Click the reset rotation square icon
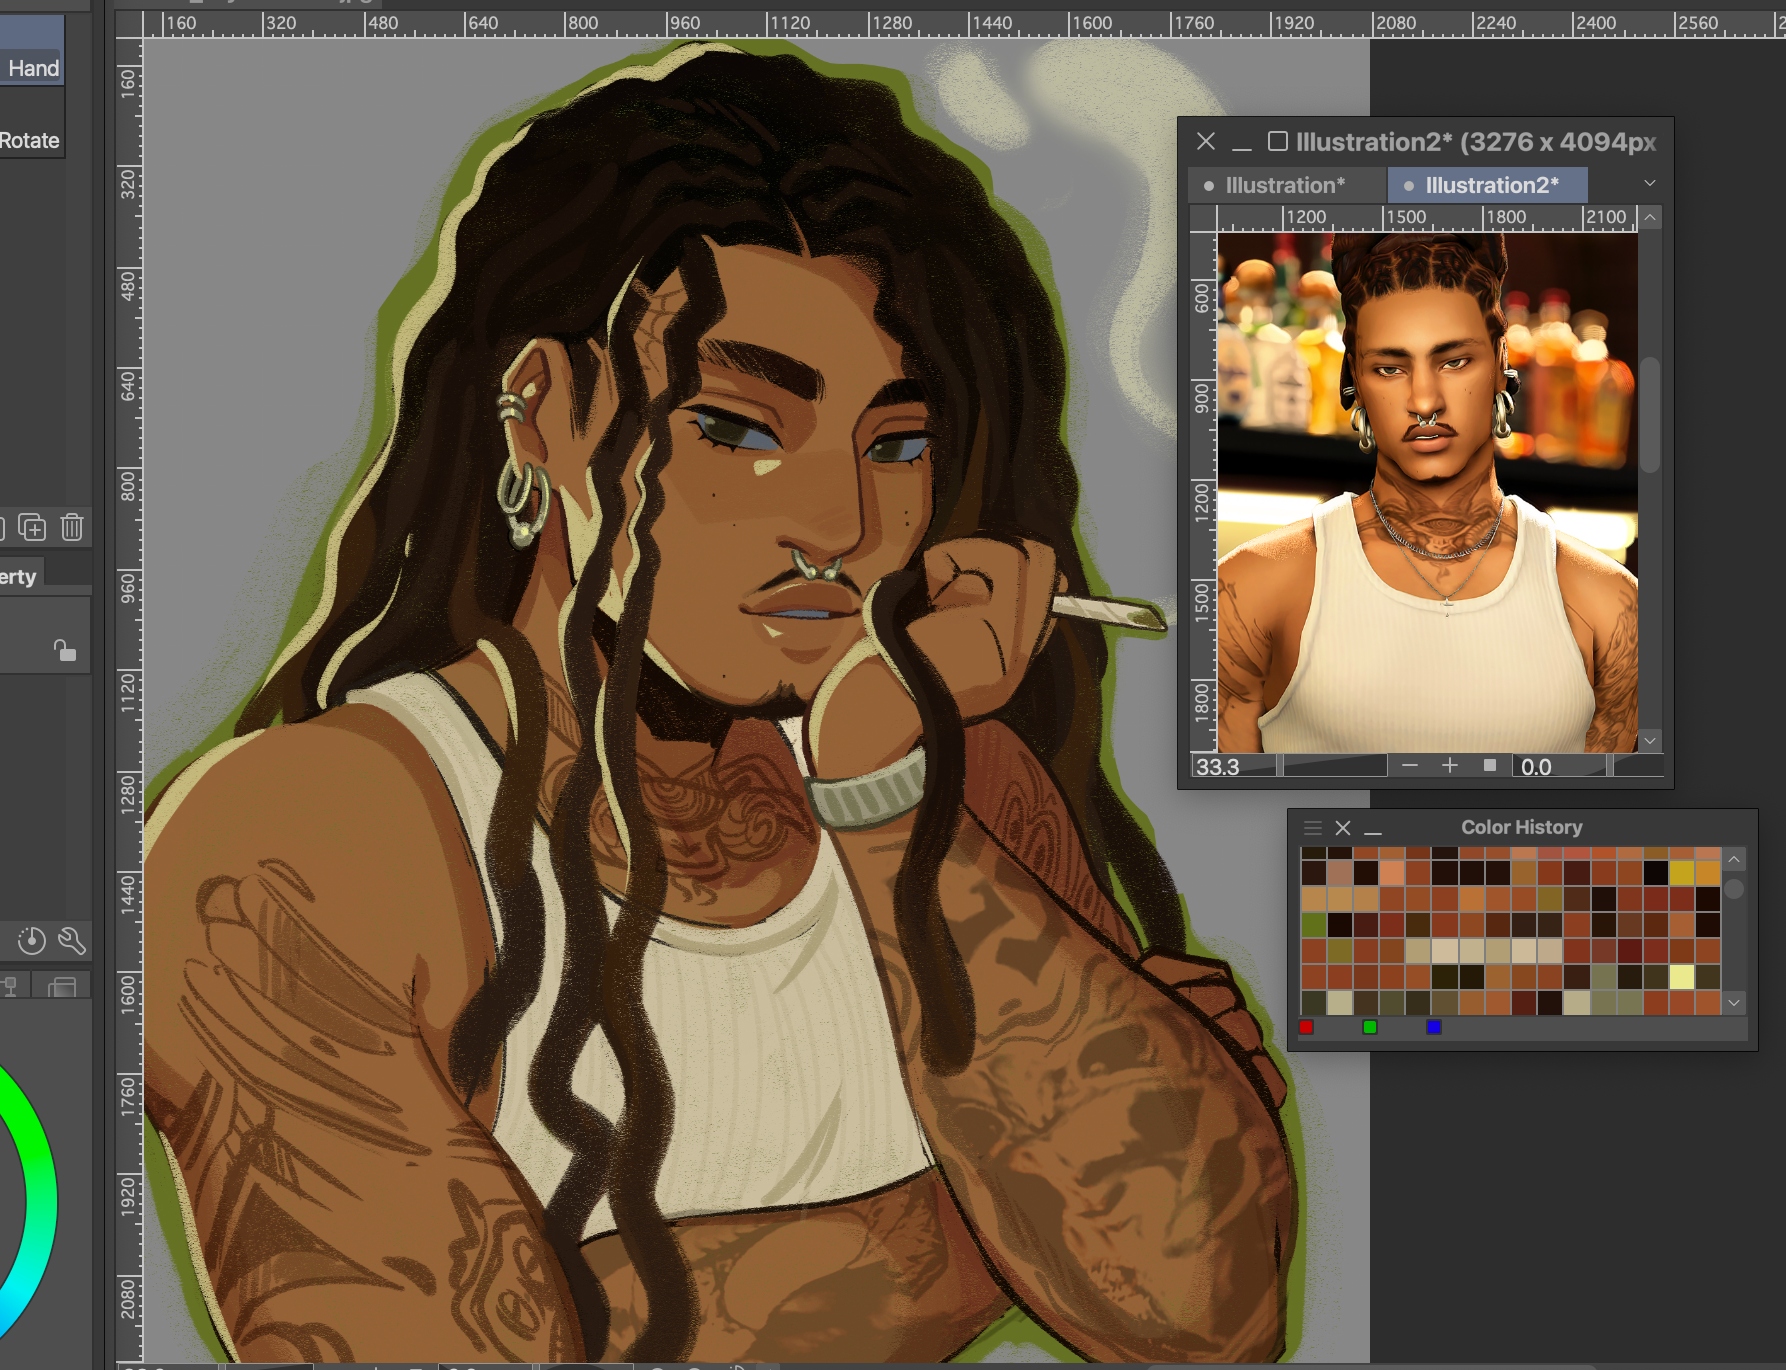Viewport: 1786px width, 1370px height. tap(1490, 766)
